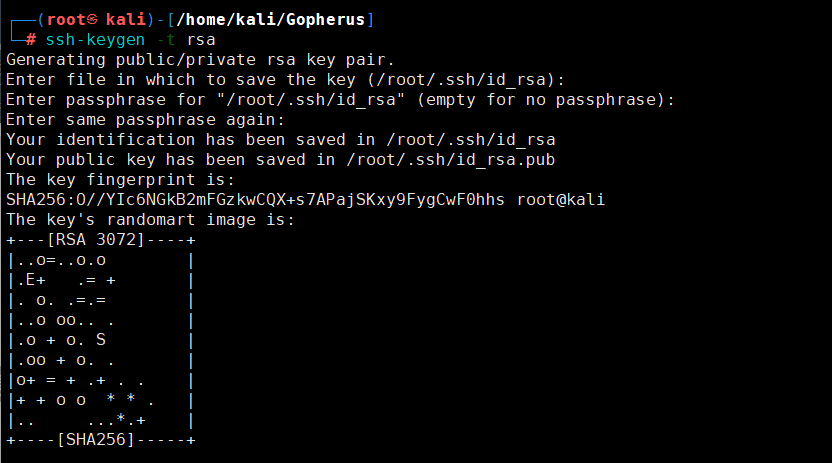Click the 'The key fingerprint is:' line

point(120,180)
